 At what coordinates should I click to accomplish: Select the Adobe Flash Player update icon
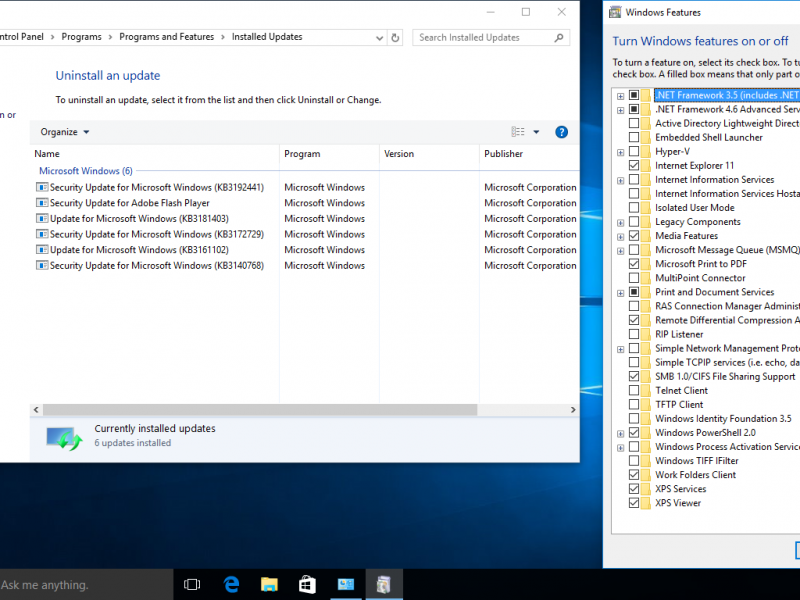pos(42,203)
